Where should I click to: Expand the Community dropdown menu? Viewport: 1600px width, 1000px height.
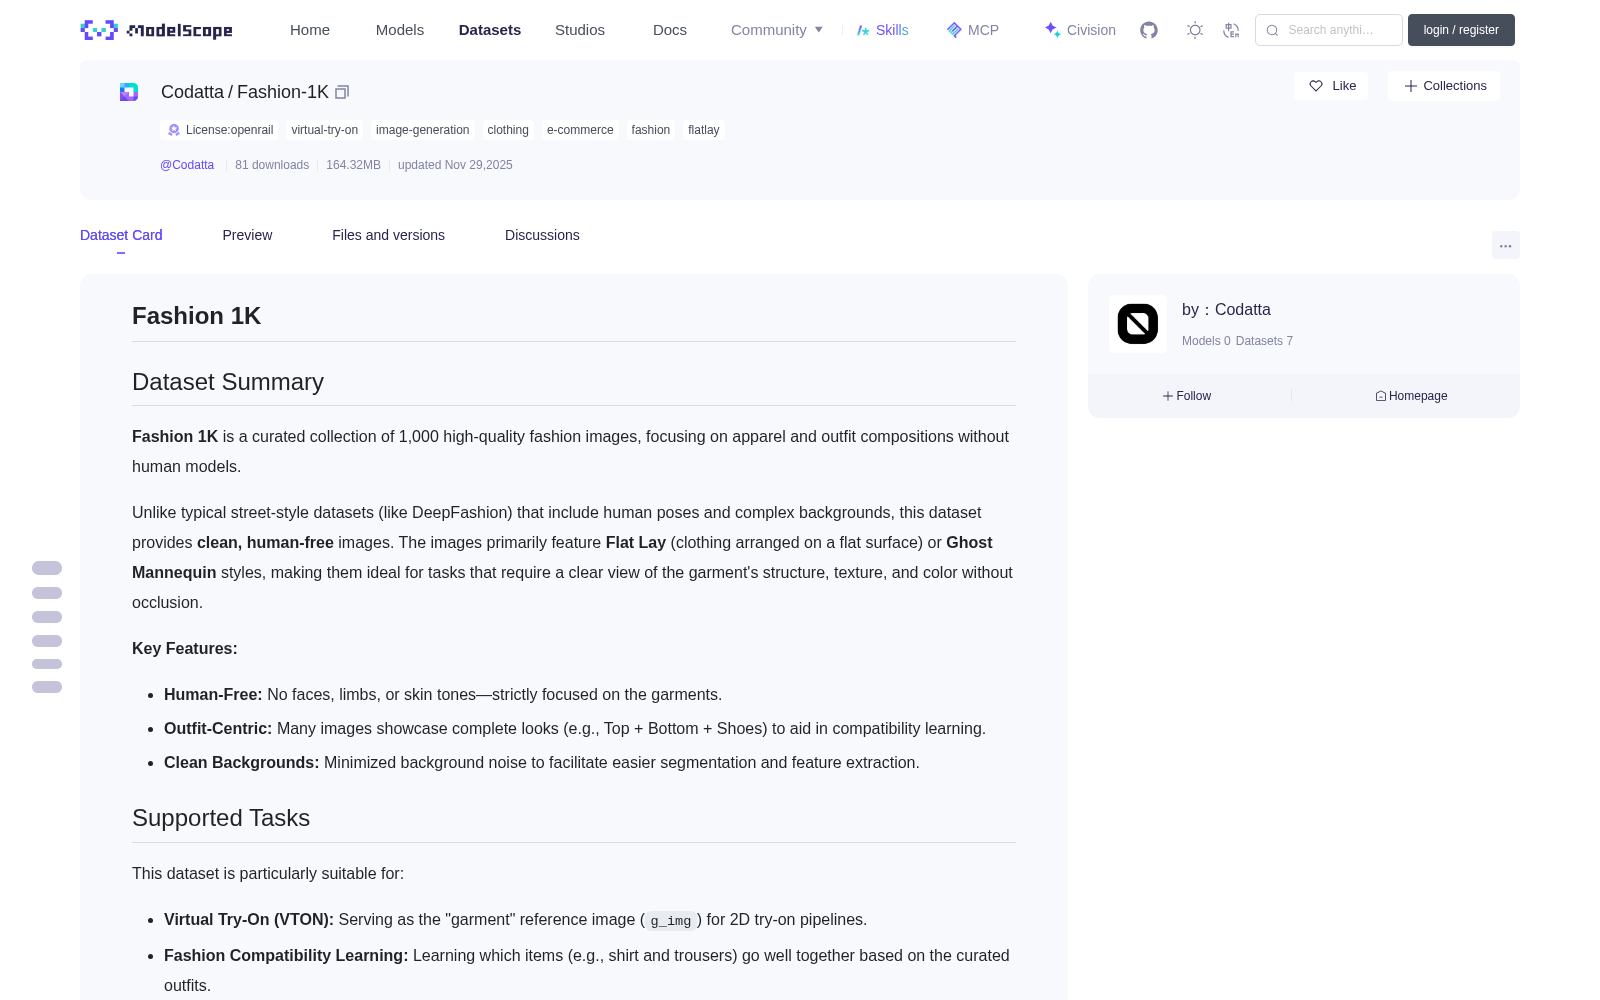[777, 30]
